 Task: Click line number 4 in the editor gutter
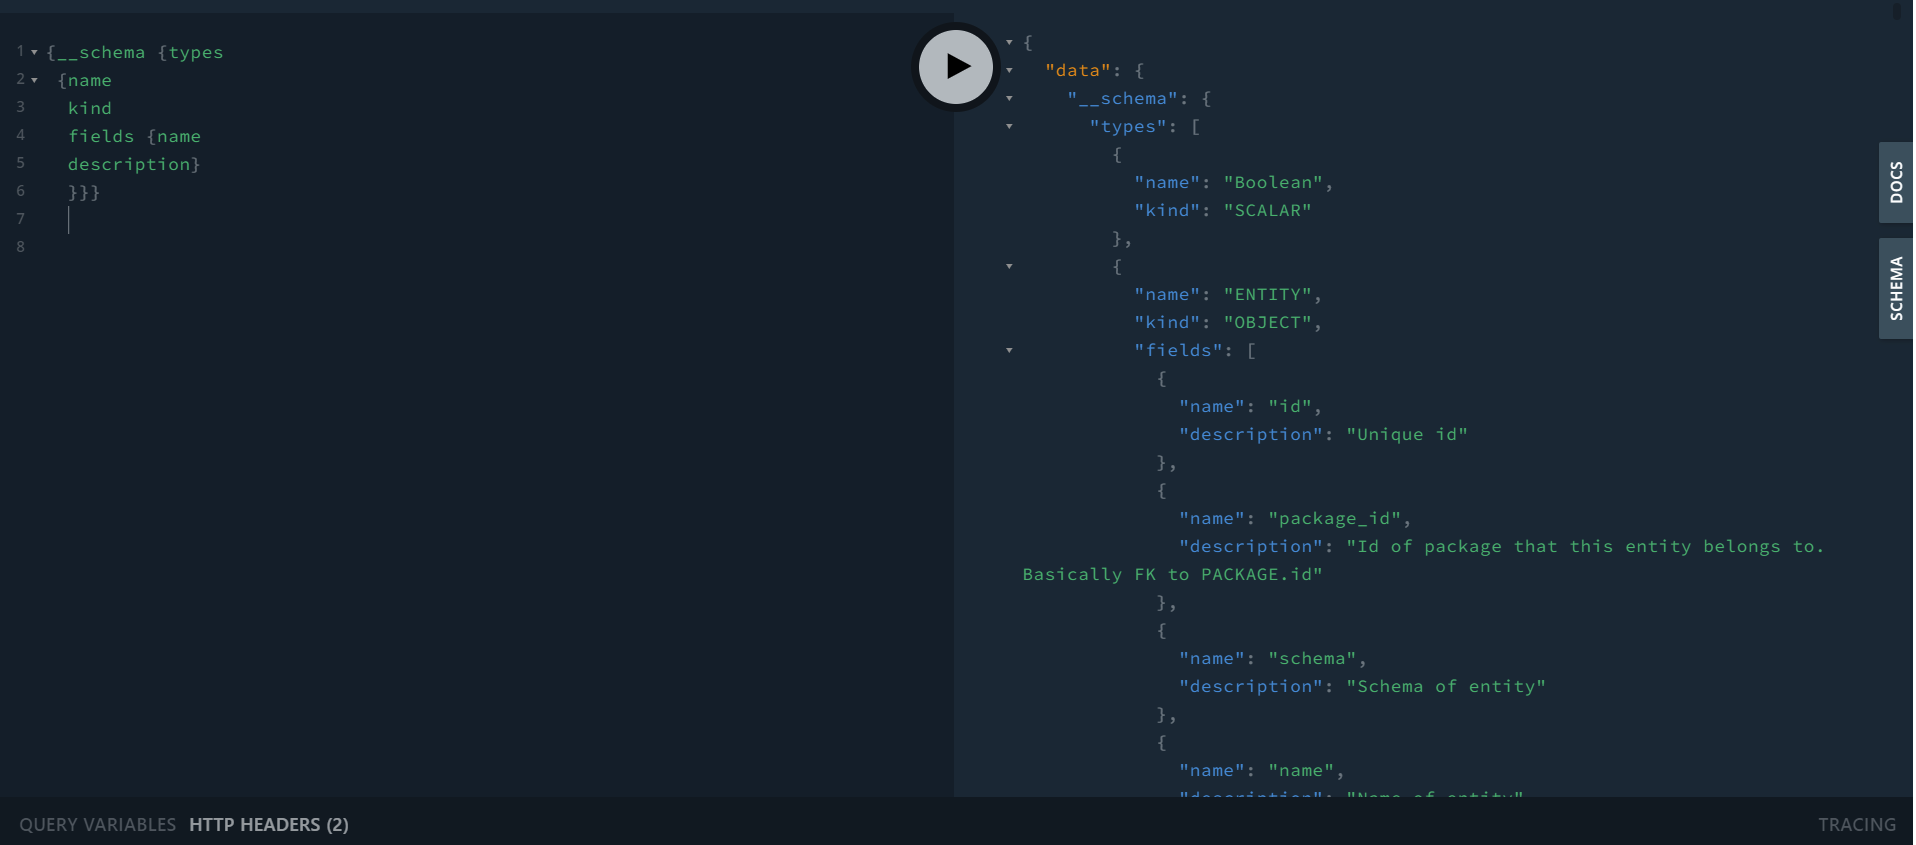click(x=20, y=135)
